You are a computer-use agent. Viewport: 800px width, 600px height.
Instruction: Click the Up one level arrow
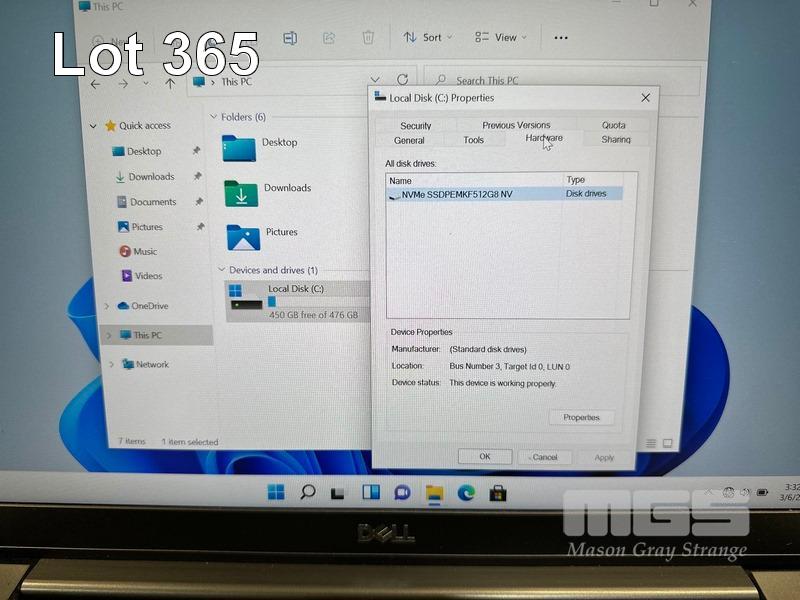[170, 83]
